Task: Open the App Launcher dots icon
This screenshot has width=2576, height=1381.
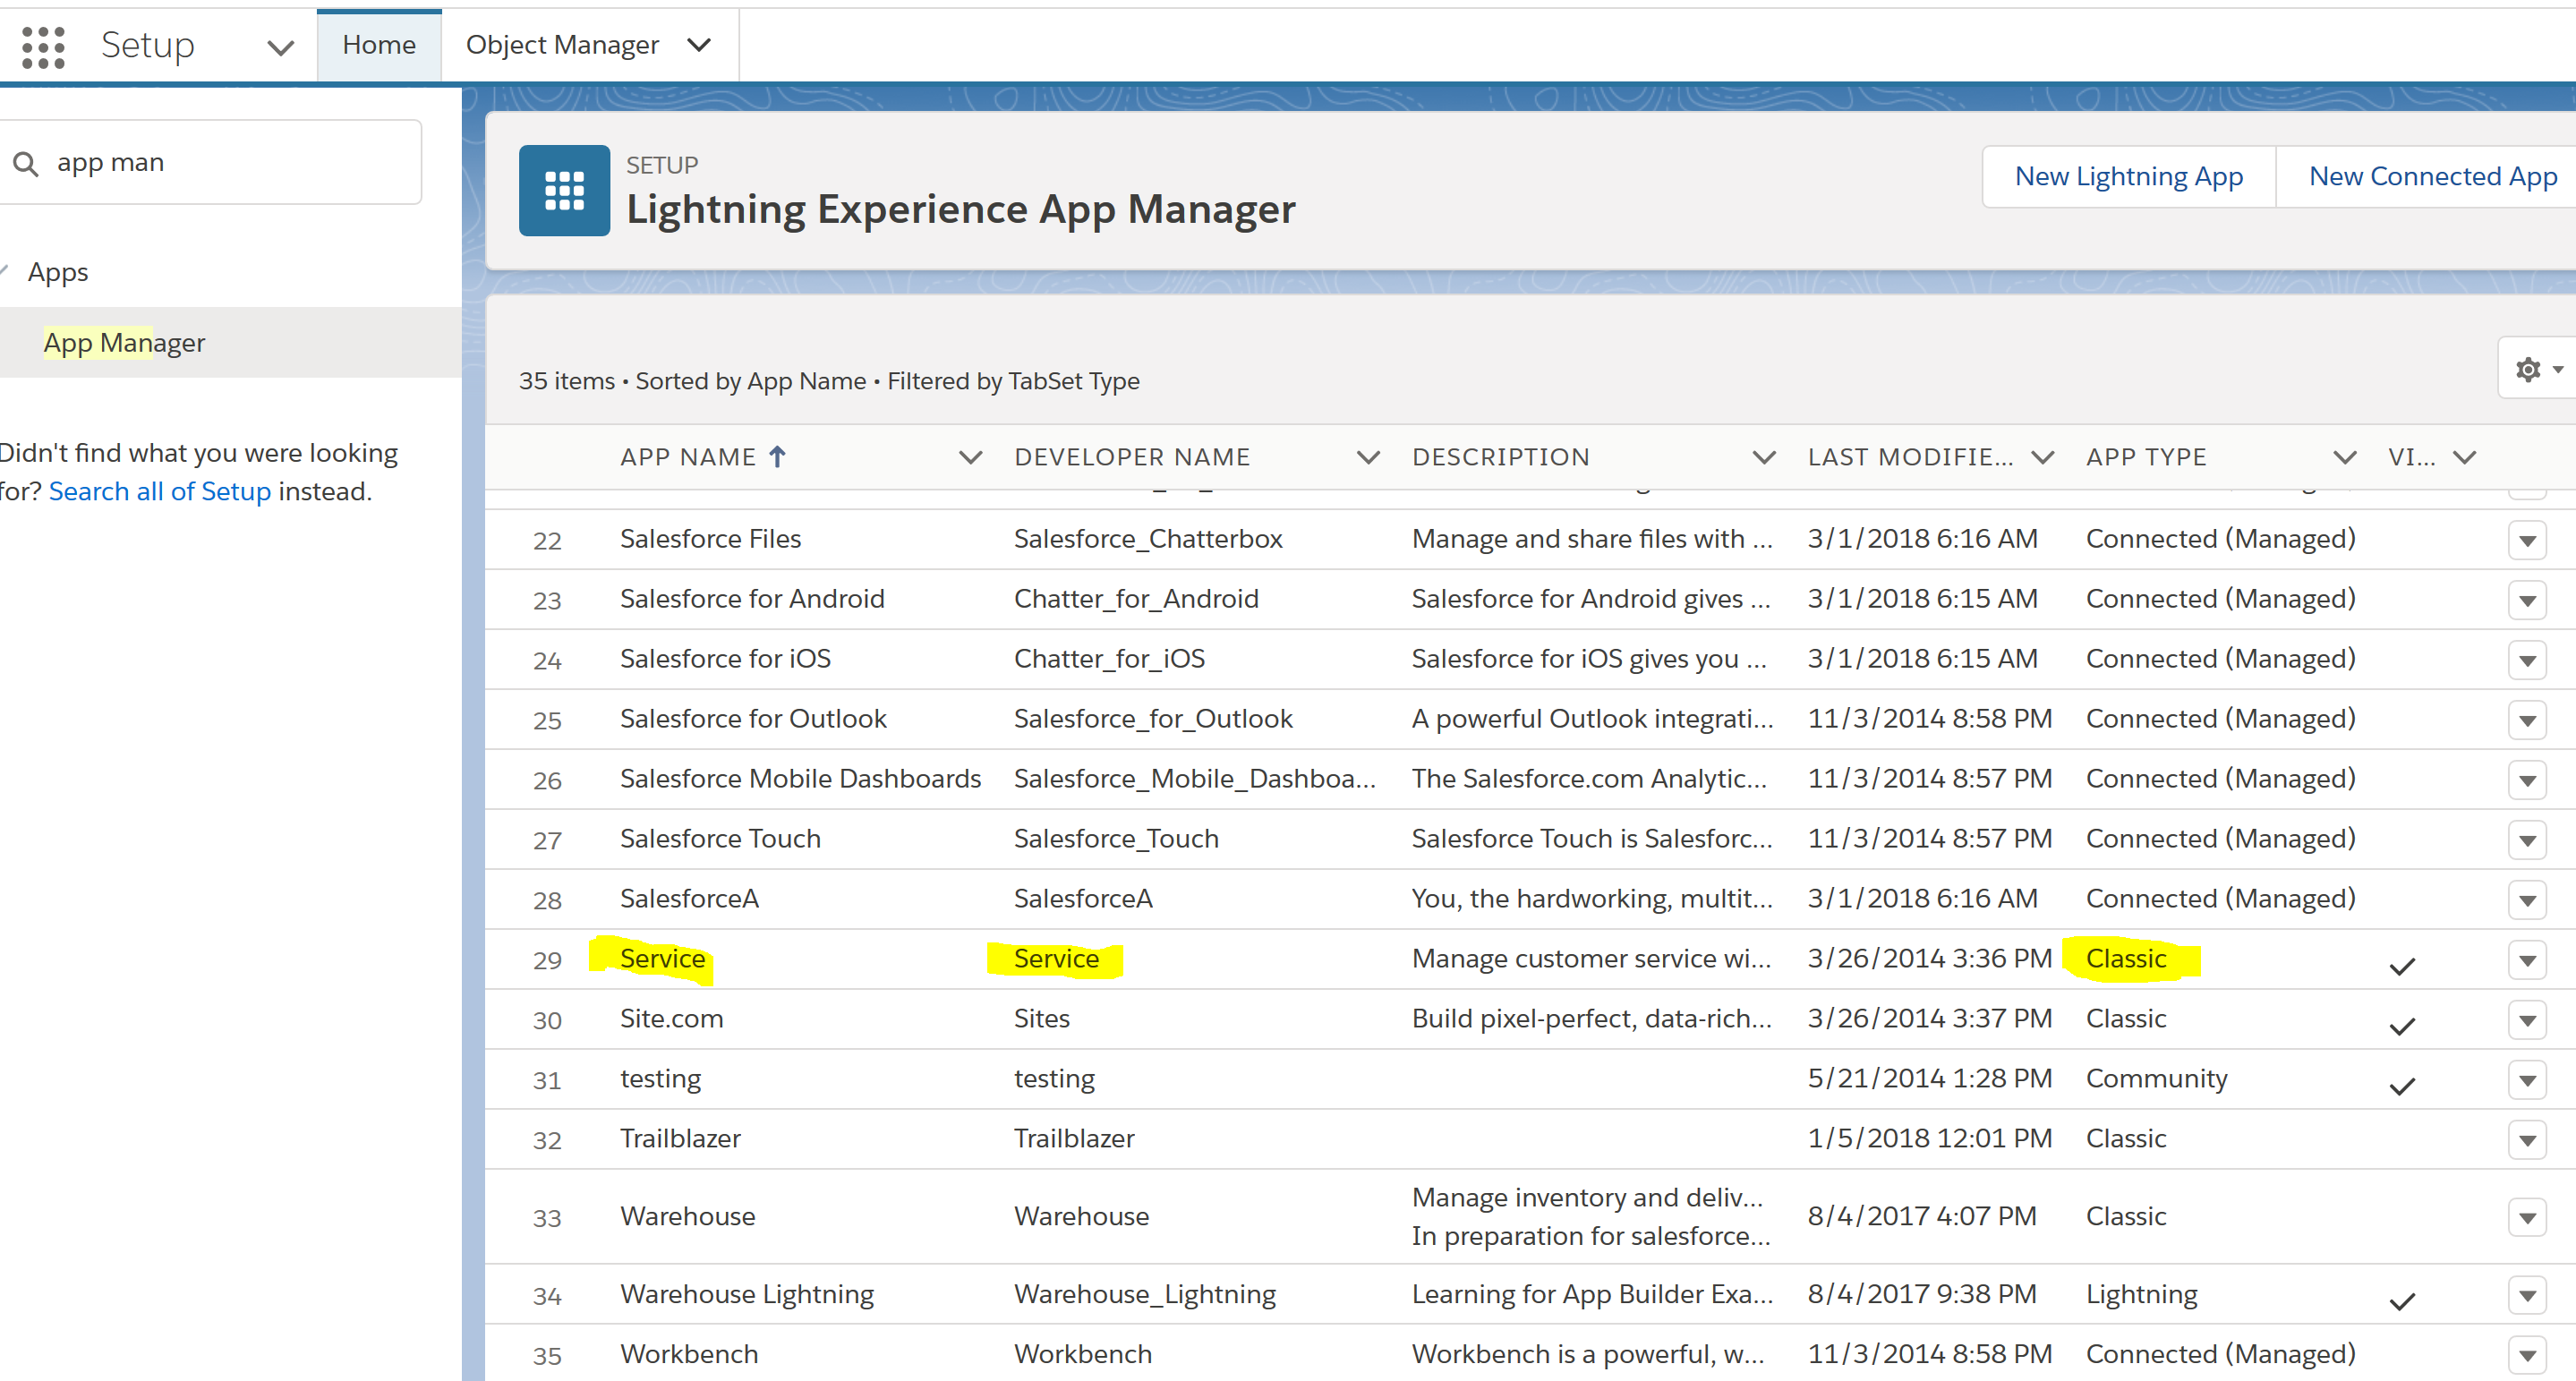Action: 43,47
